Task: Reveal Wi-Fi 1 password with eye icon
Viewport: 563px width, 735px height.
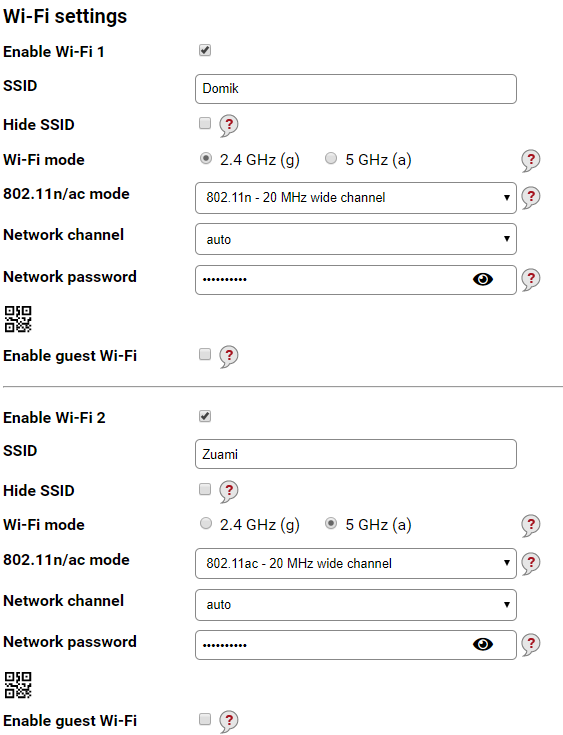Action: pyautogui.click(x=483, y=279)
